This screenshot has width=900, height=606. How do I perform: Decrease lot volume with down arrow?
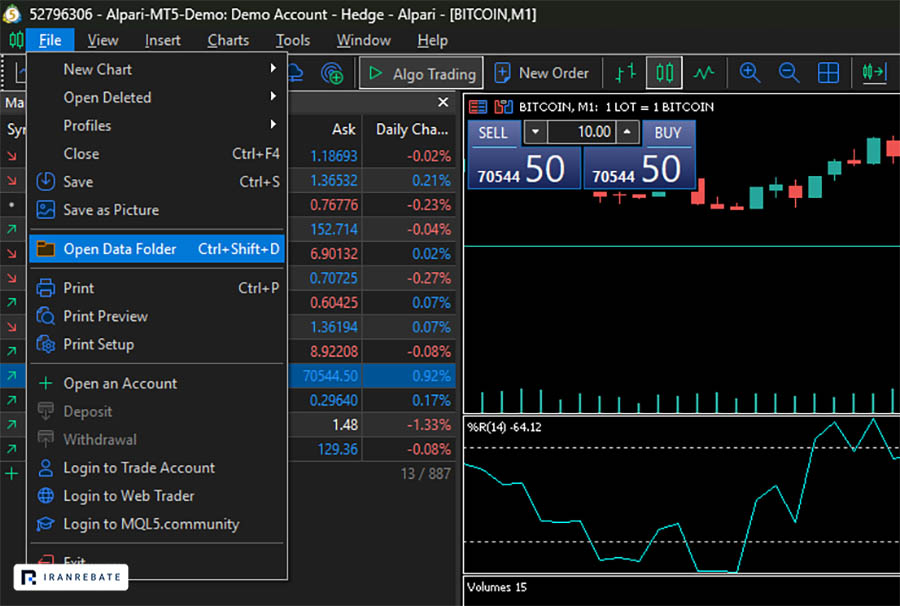tap(535, 132)
